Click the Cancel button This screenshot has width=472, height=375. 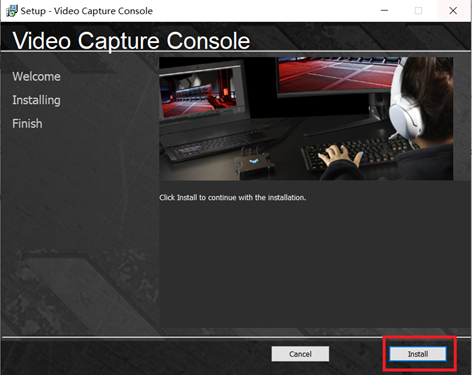300,354
